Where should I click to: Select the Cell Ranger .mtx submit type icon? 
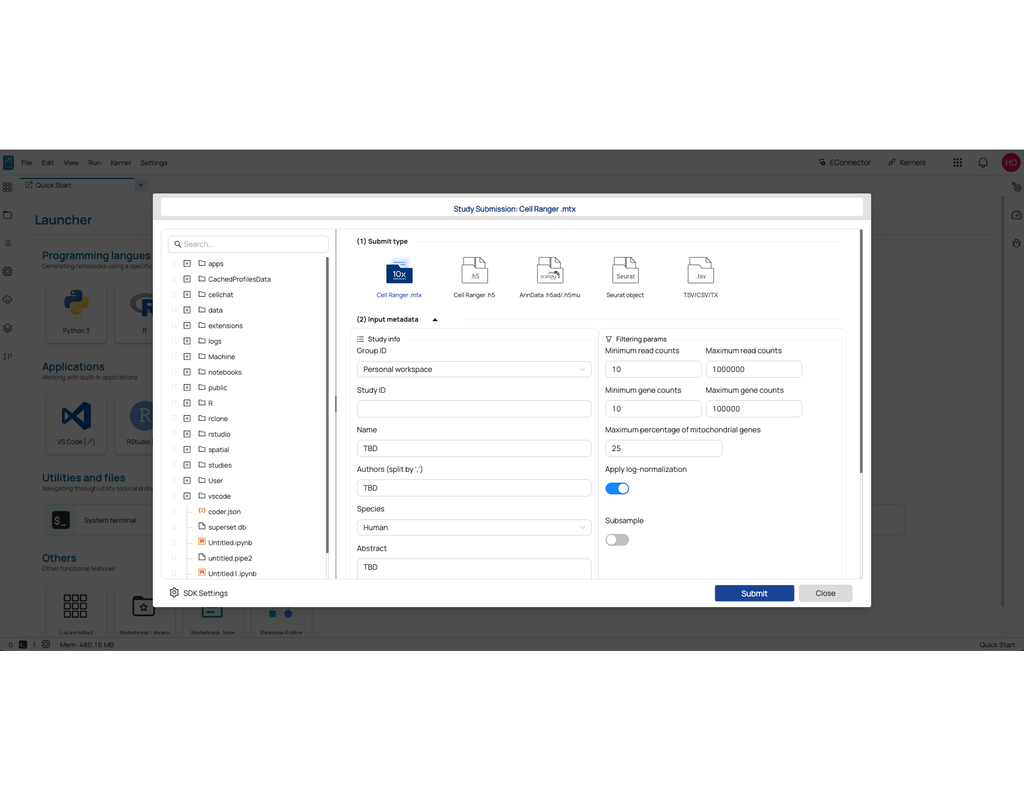coord(399,271)
